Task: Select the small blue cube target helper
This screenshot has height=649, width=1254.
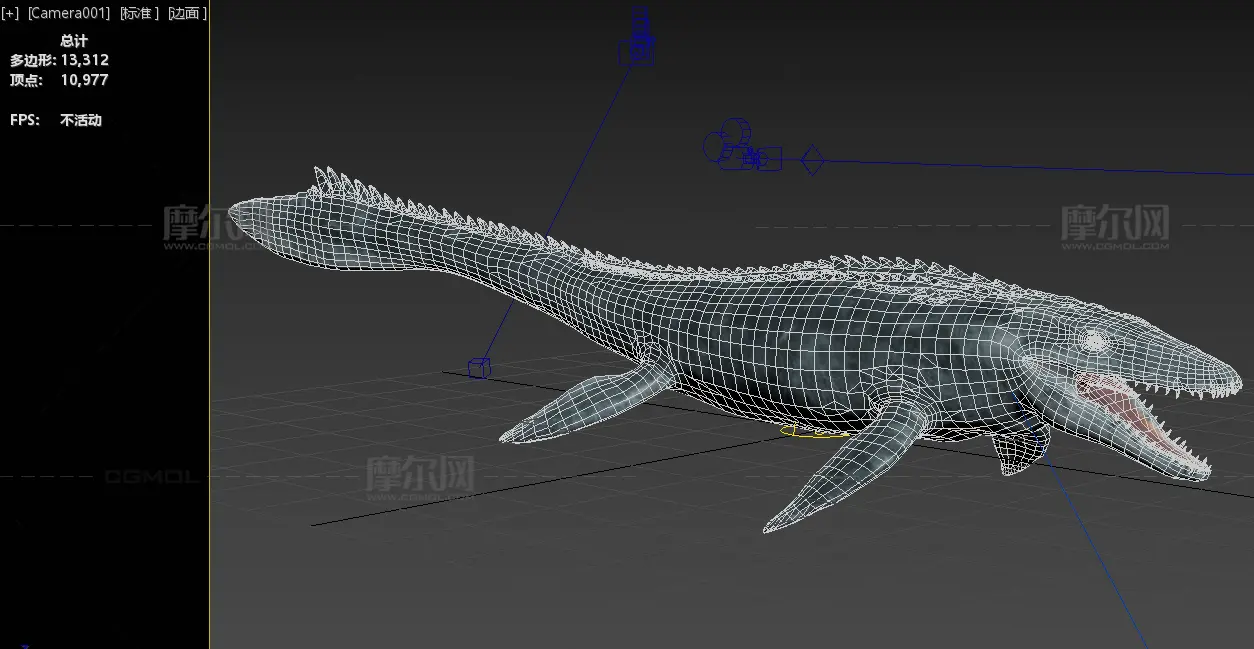Action: tap(479, 368)
